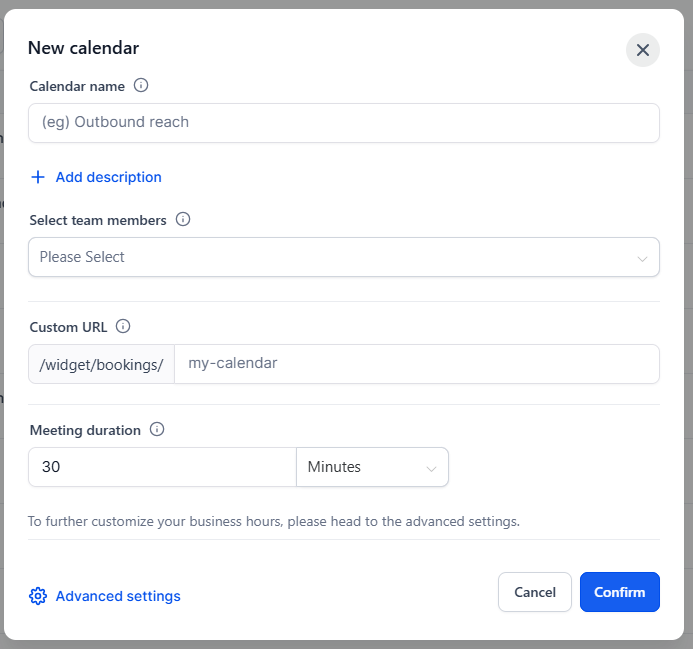Click the Meeting duration info icon
Screen dimensions: 693x649
157,430
